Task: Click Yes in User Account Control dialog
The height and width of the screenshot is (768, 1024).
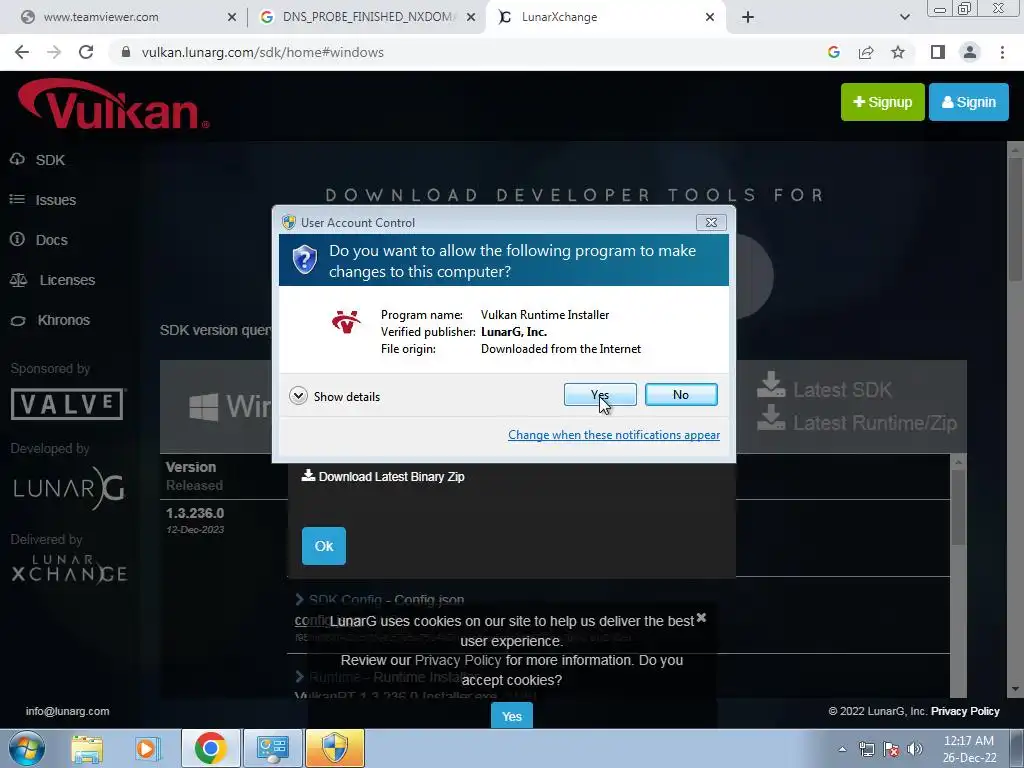Action: [600, 394]
